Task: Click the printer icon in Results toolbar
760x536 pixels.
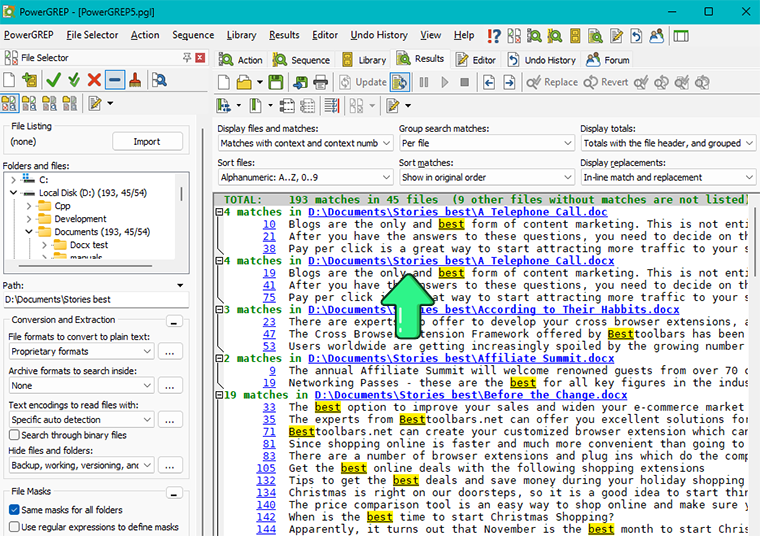Action: (x=320, y=82)
